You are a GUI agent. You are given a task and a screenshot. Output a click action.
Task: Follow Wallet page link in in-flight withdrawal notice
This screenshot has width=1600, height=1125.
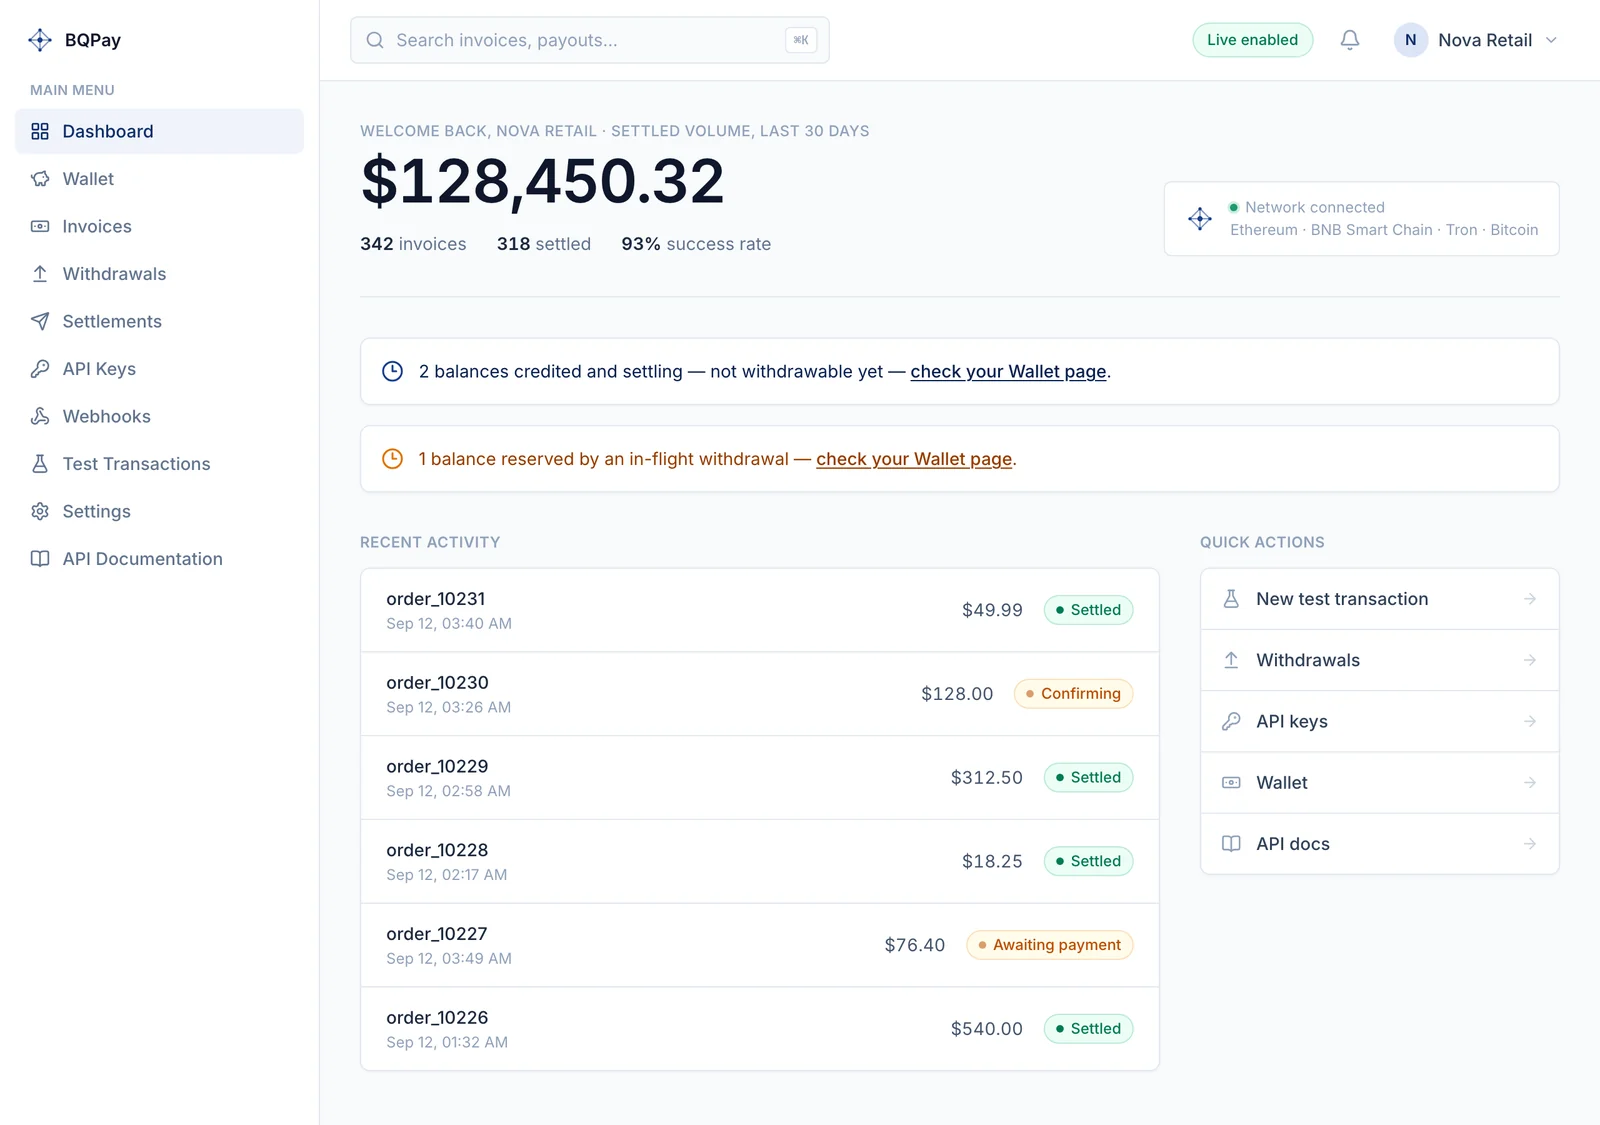pos(914,459)
